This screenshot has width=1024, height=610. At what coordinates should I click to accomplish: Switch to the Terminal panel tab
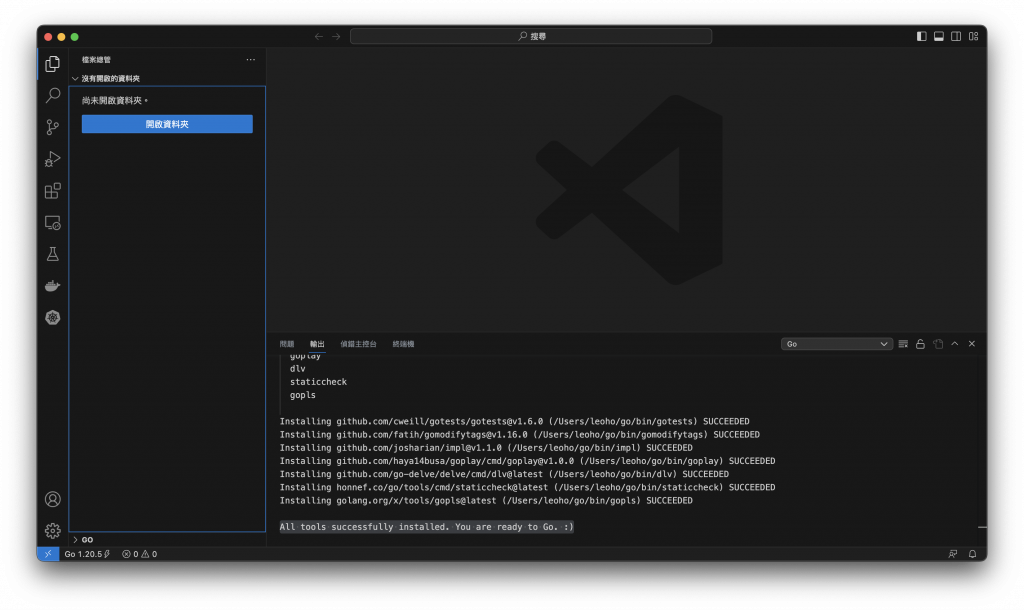(x=403, y=344)
